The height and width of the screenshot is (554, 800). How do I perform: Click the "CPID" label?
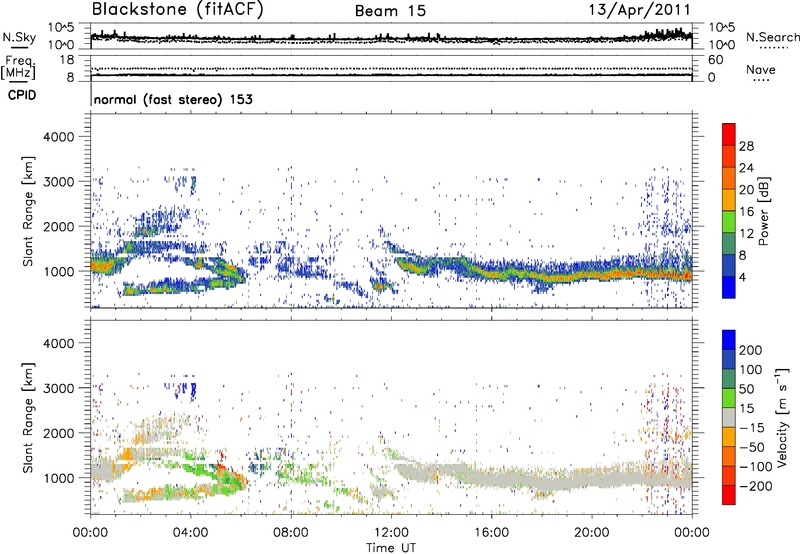(22, 95)
